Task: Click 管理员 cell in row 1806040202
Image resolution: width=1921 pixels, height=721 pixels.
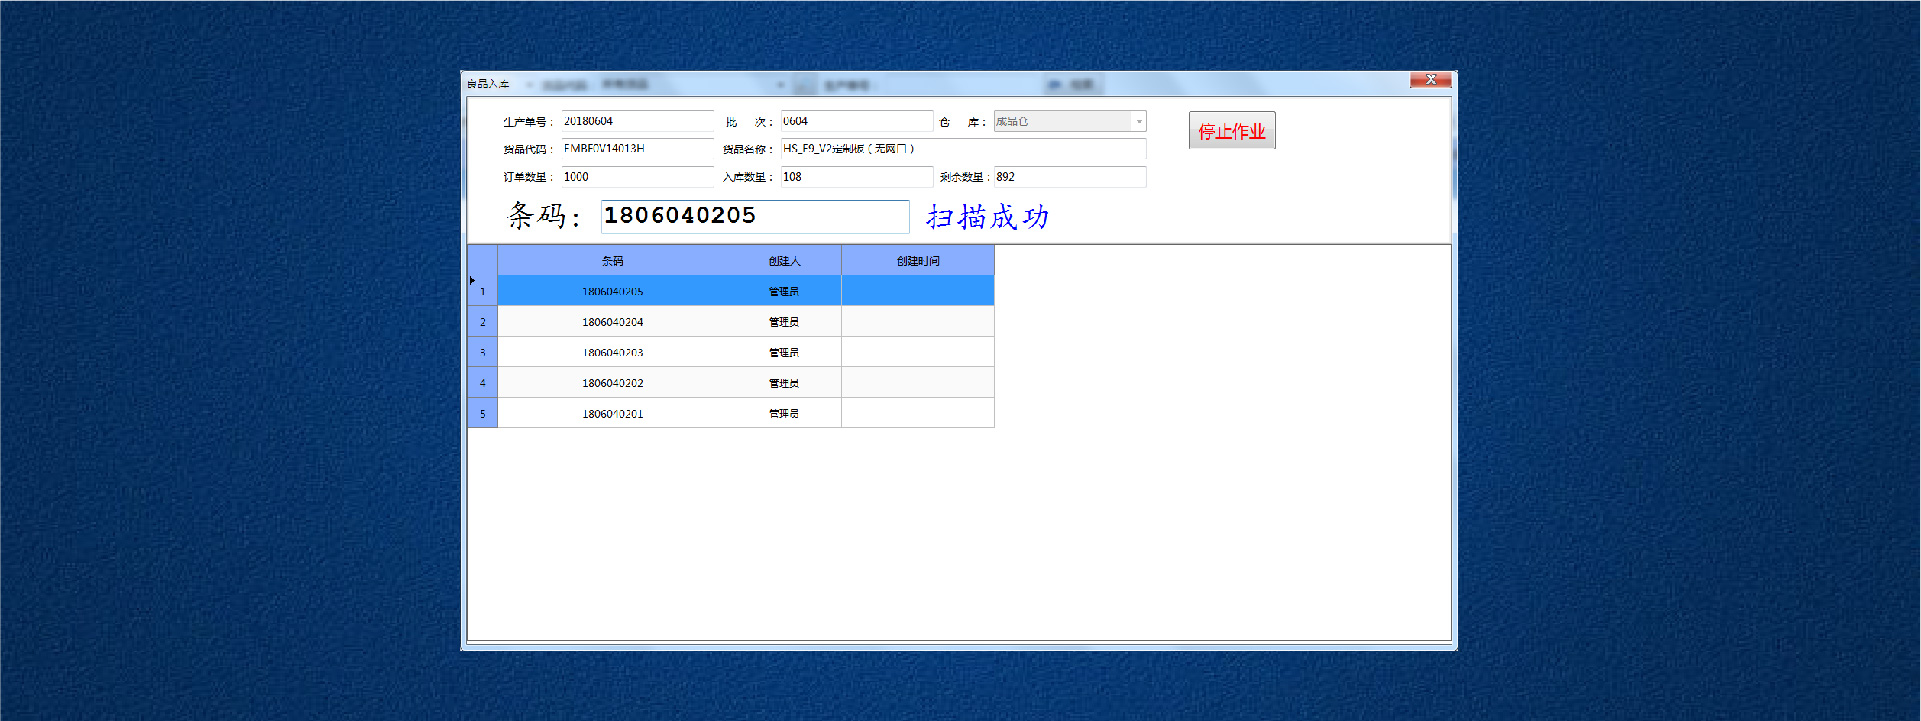Action: (x=784, y=383)
